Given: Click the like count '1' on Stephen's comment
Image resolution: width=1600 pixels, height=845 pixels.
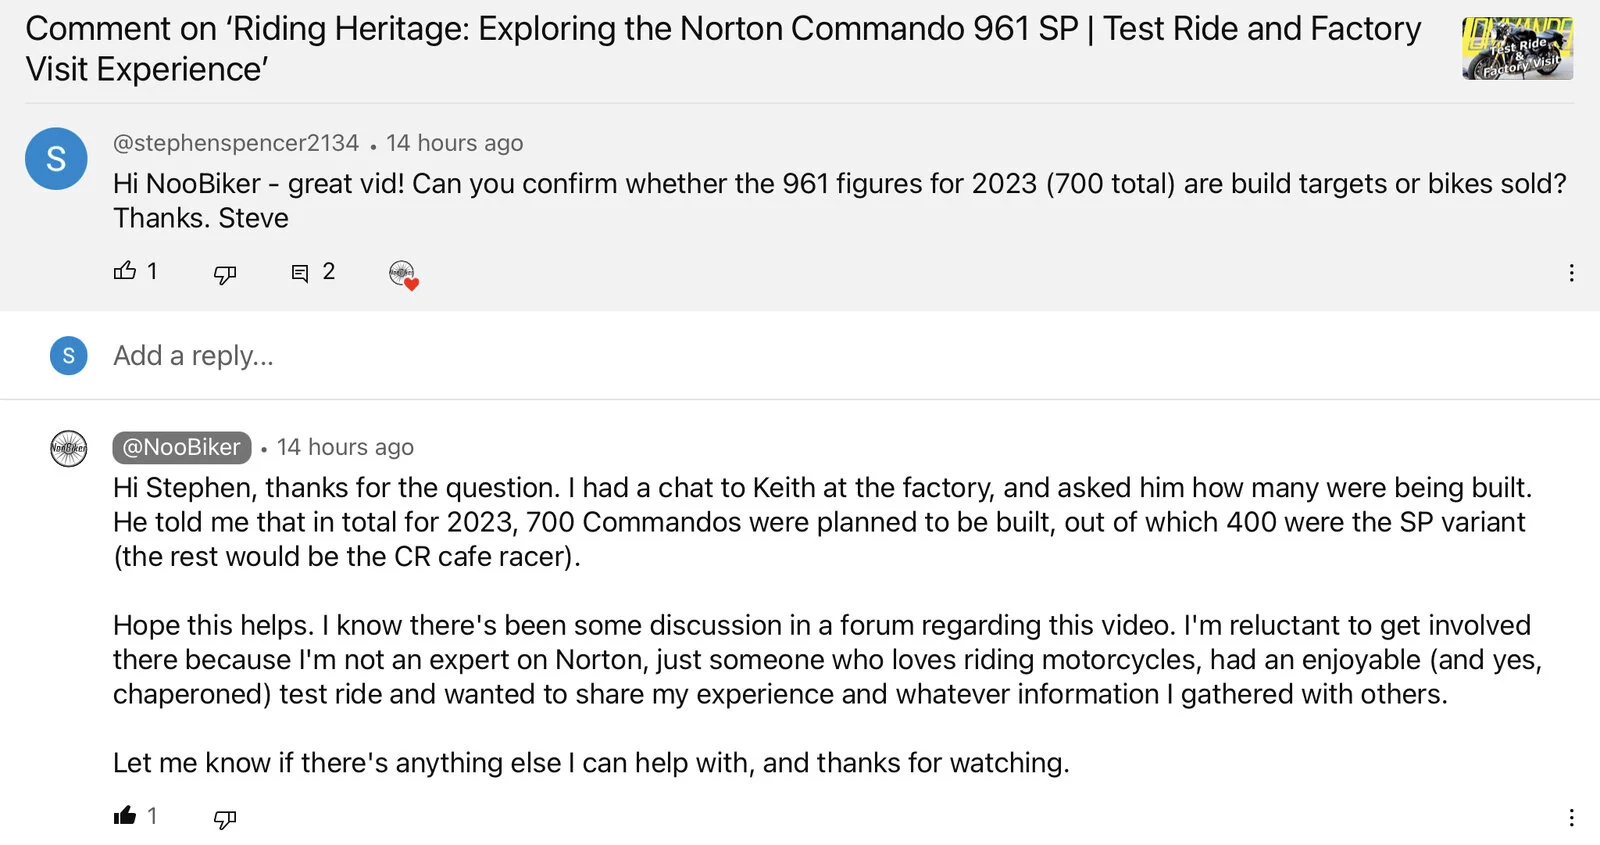Looking at the screenshot, I should coord(152,271).
